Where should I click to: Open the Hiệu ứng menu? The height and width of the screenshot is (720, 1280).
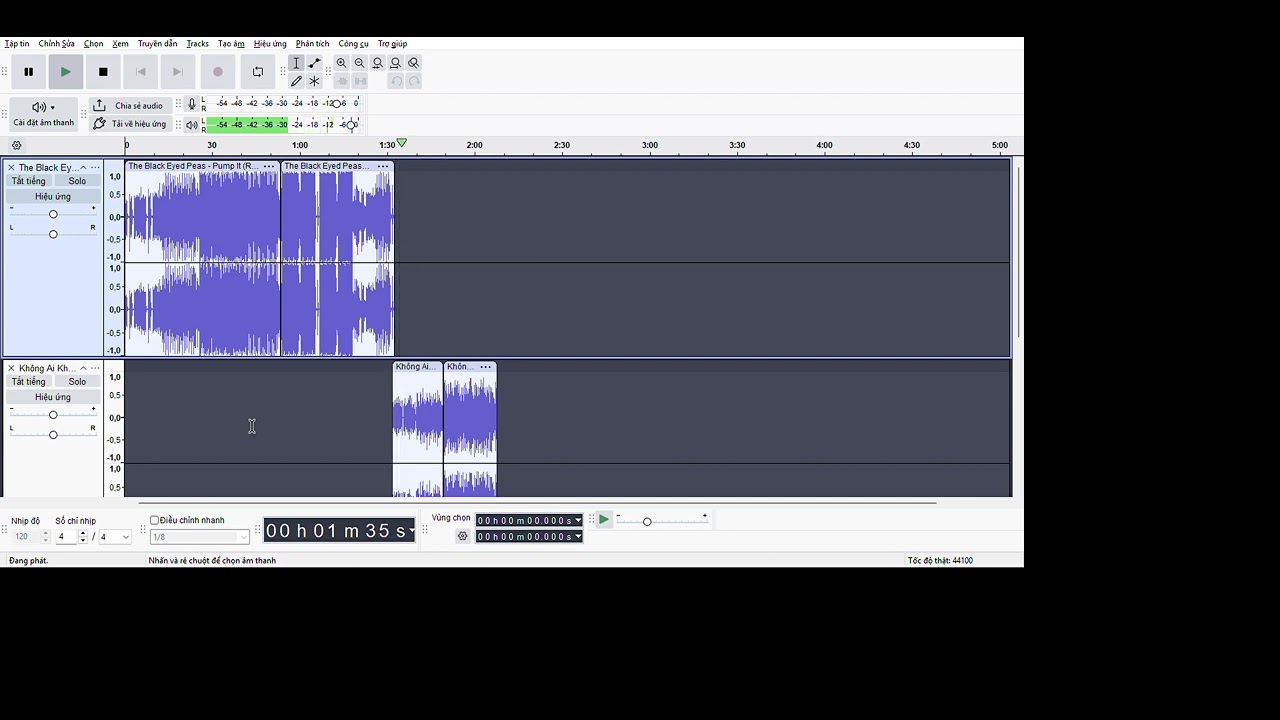(x=270, y=44)
